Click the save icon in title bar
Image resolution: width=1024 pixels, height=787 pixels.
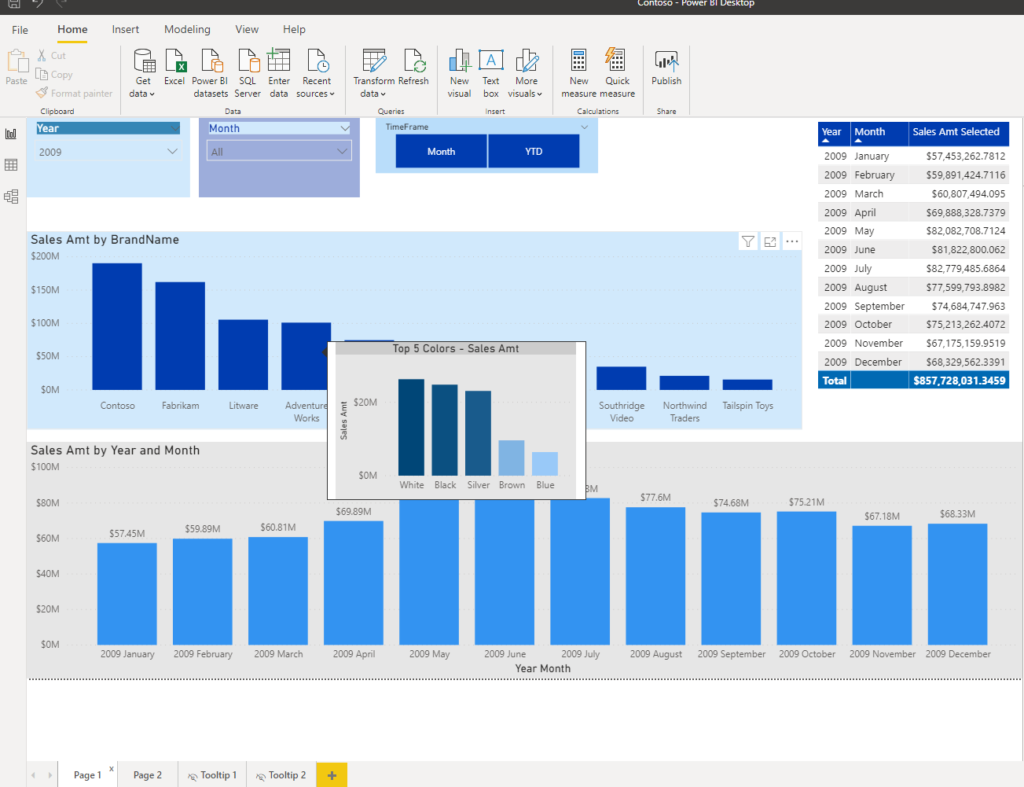tap(14, 3)
